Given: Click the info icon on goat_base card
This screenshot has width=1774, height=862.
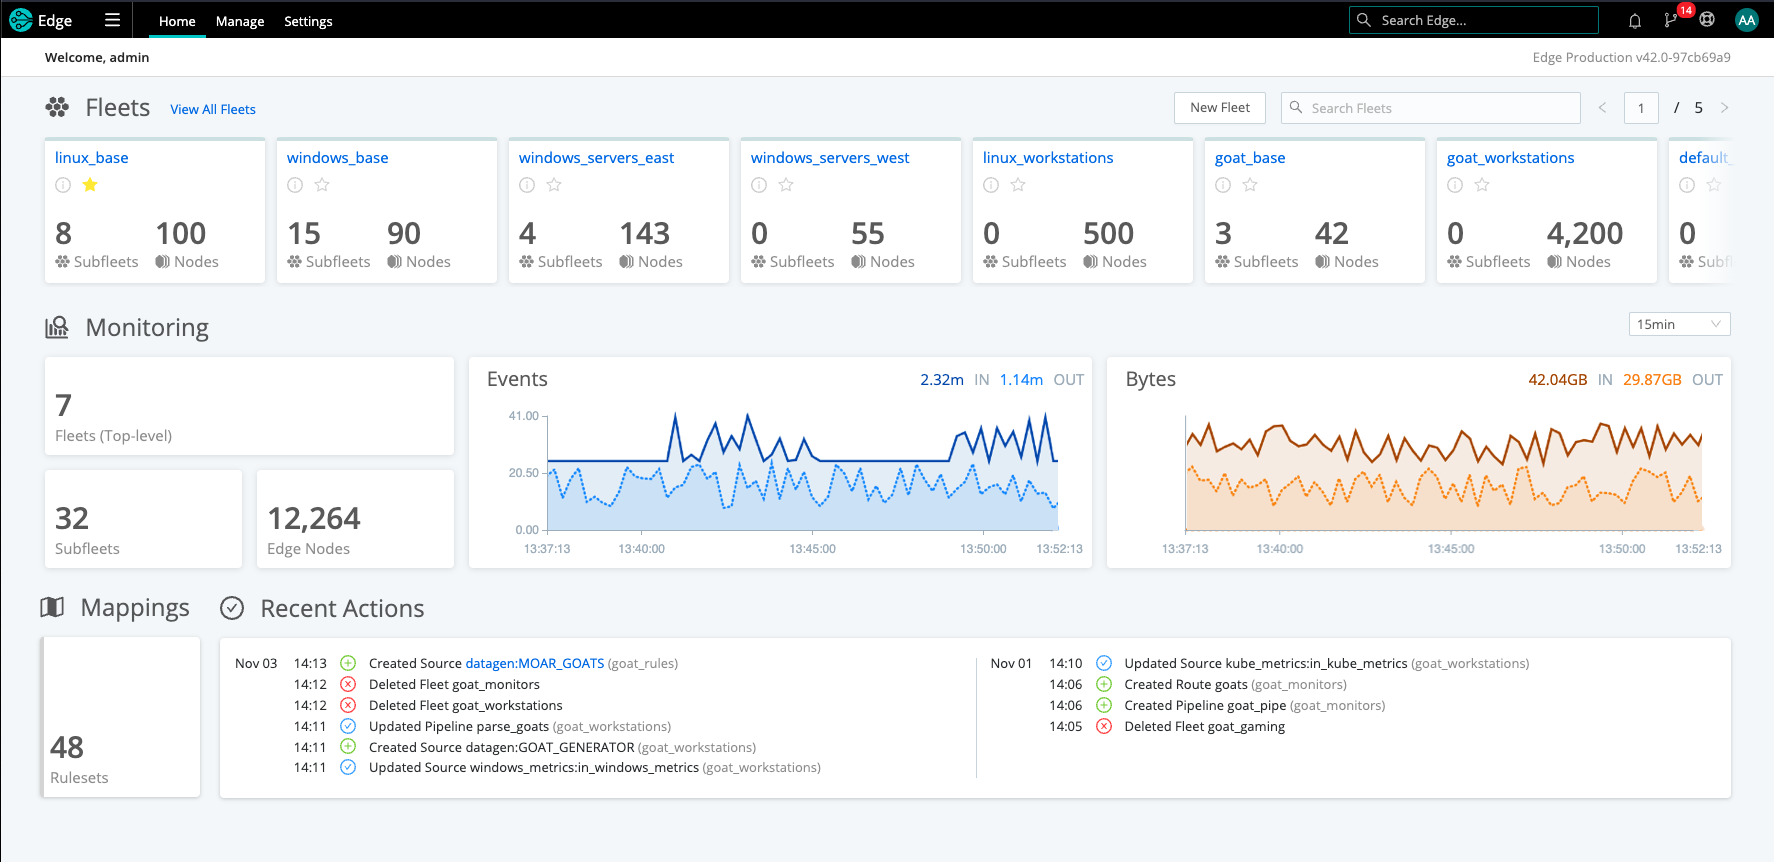Looking at the screenshot, I should click(1223, 185).
